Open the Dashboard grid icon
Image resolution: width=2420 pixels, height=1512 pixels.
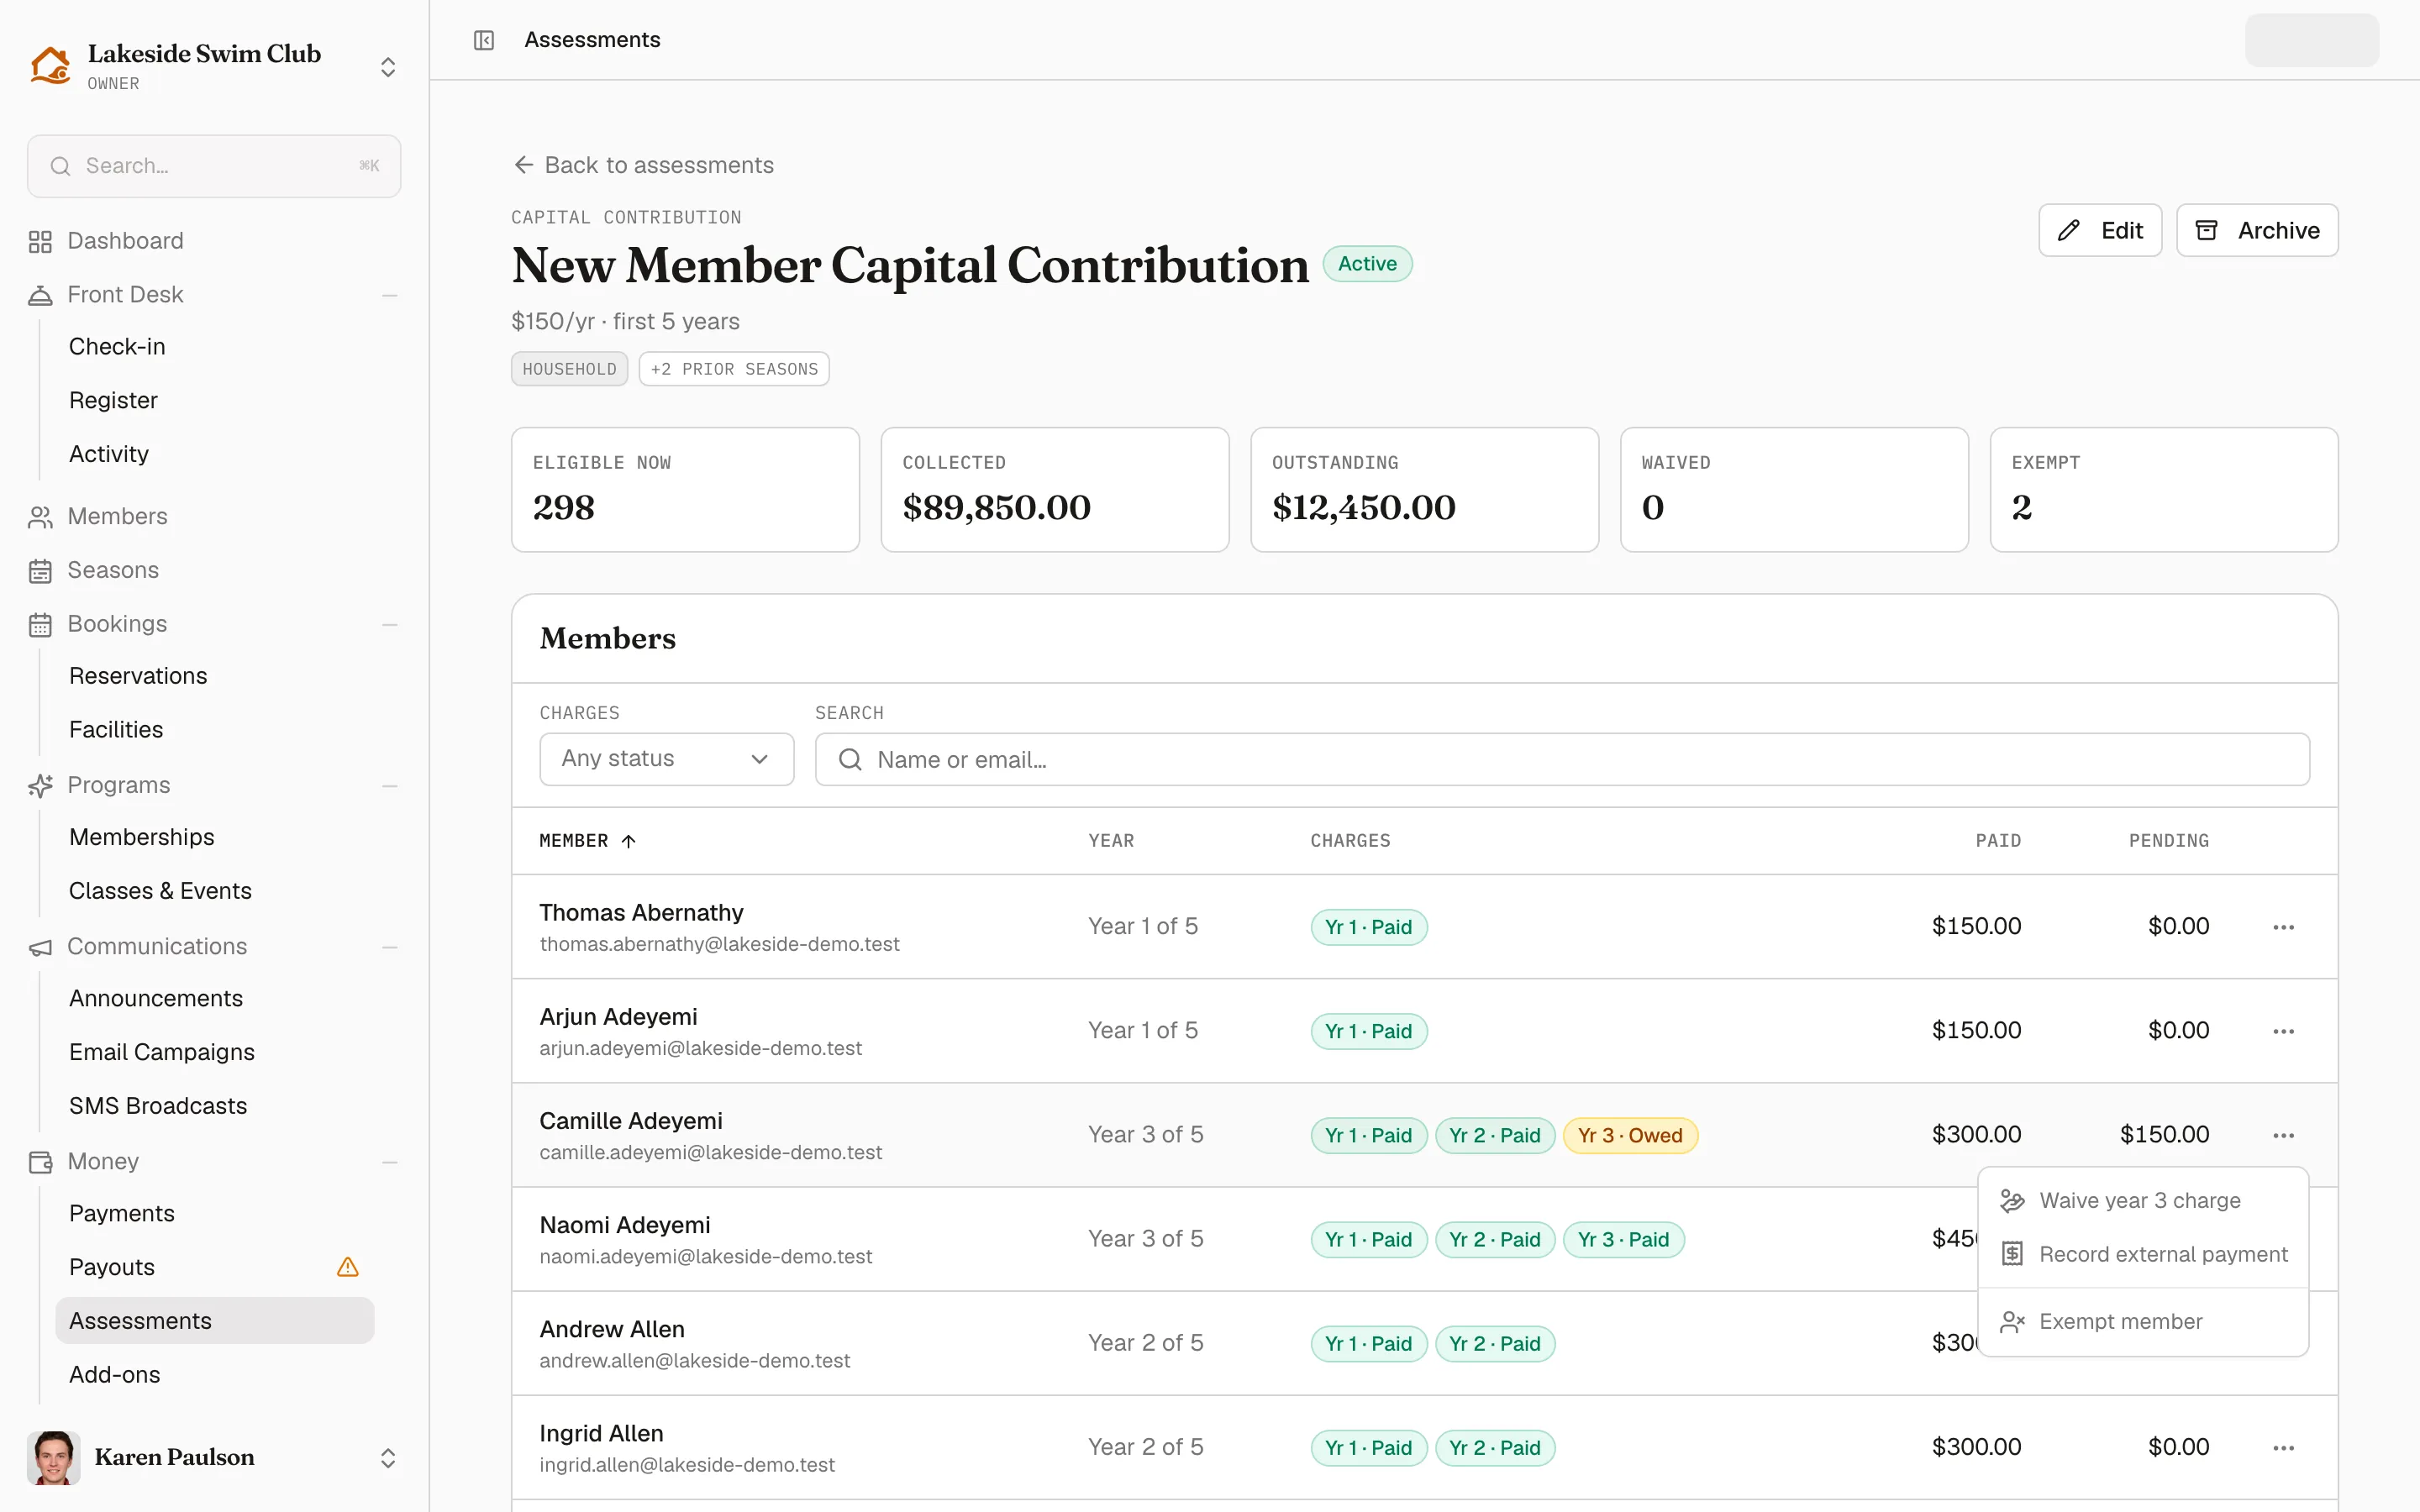pos(40,242)
